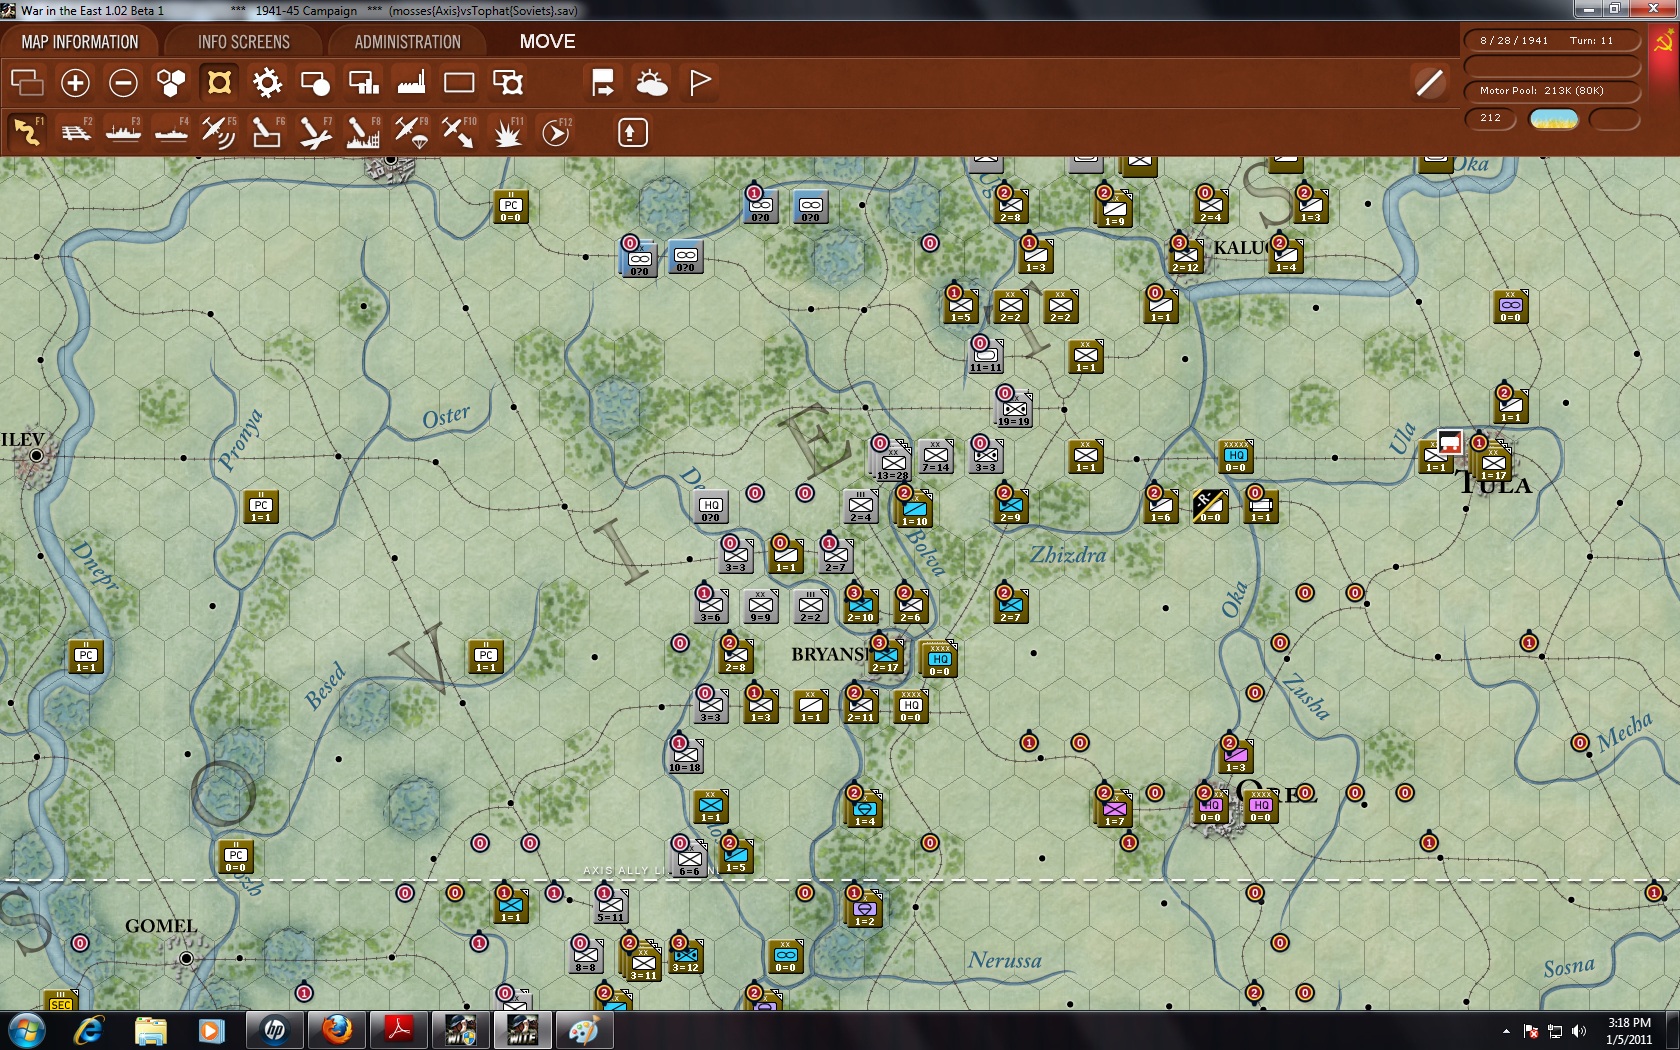1680x1050 pixels.
Task: Select the grey HQ 0?0 counter
Action: (710, 508)
